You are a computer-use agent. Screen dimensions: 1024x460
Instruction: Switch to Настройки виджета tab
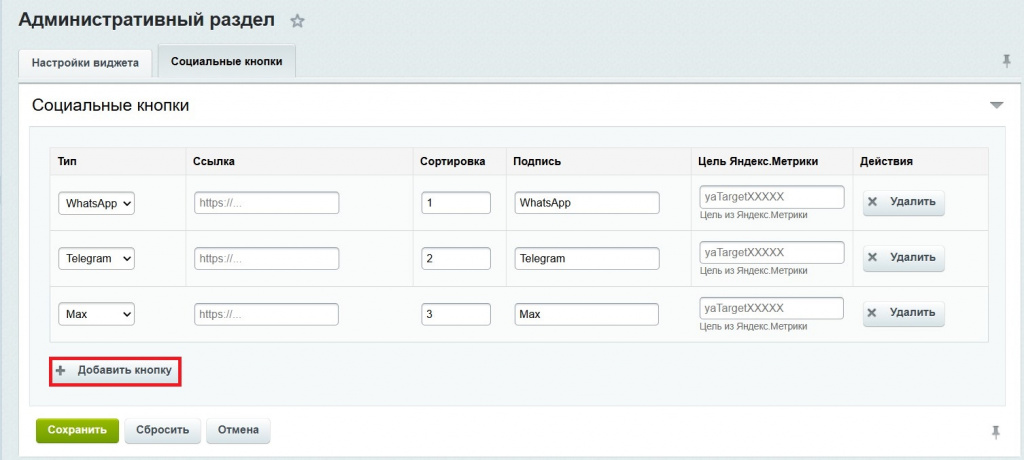(x=85, y=62)
